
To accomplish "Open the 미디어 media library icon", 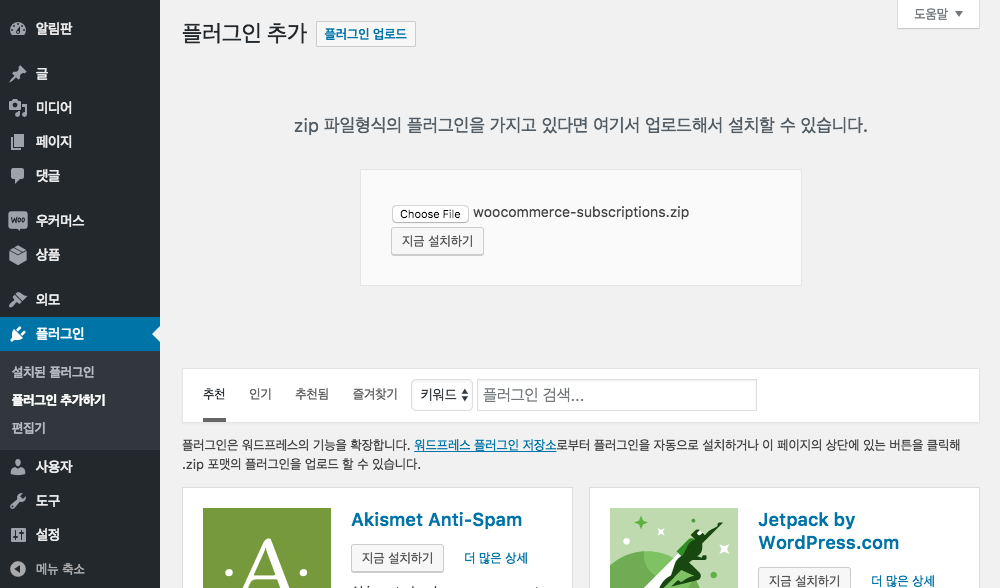I will tap(17, 108).
